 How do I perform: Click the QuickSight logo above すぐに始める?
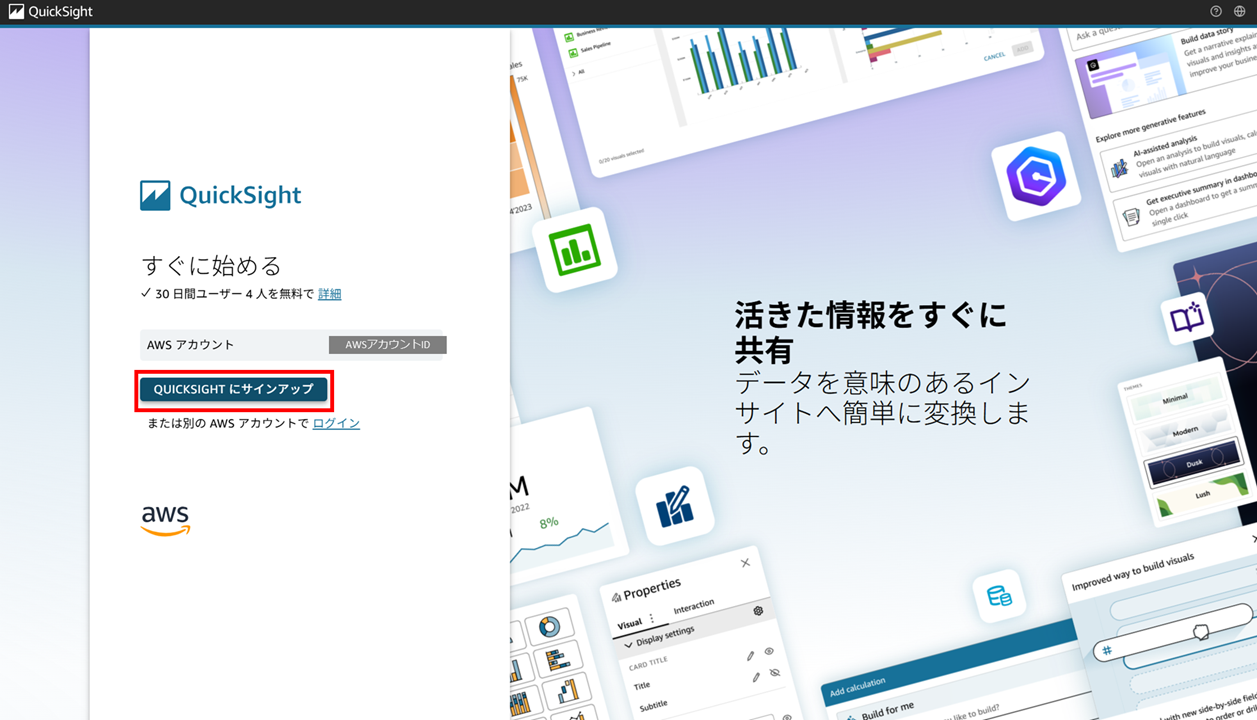tap(220, 195)
